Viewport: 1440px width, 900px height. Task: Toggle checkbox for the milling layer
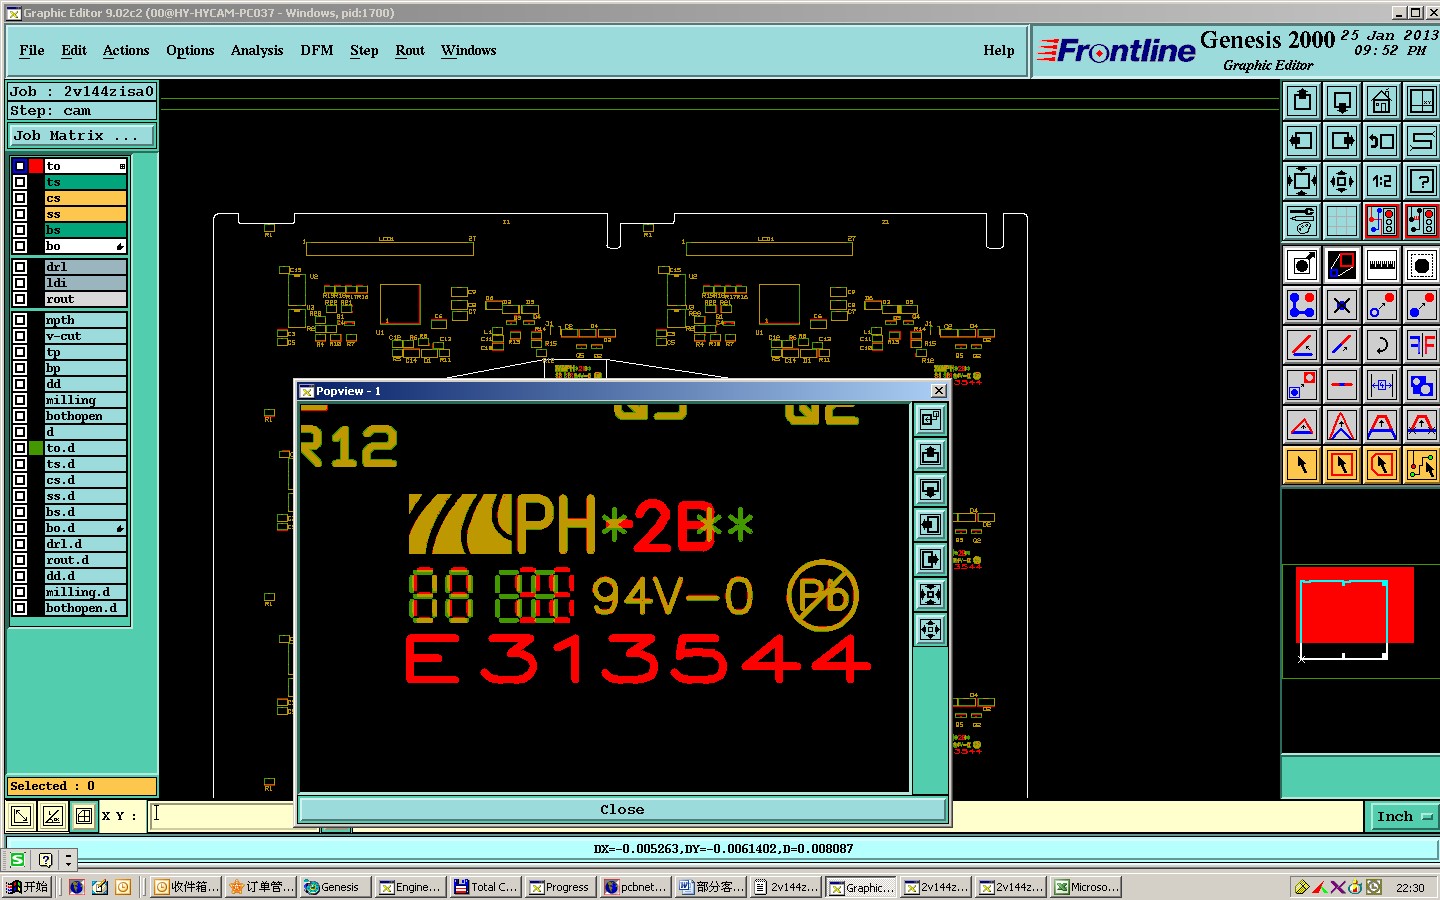pyautogui.click(x=20, y=400)
